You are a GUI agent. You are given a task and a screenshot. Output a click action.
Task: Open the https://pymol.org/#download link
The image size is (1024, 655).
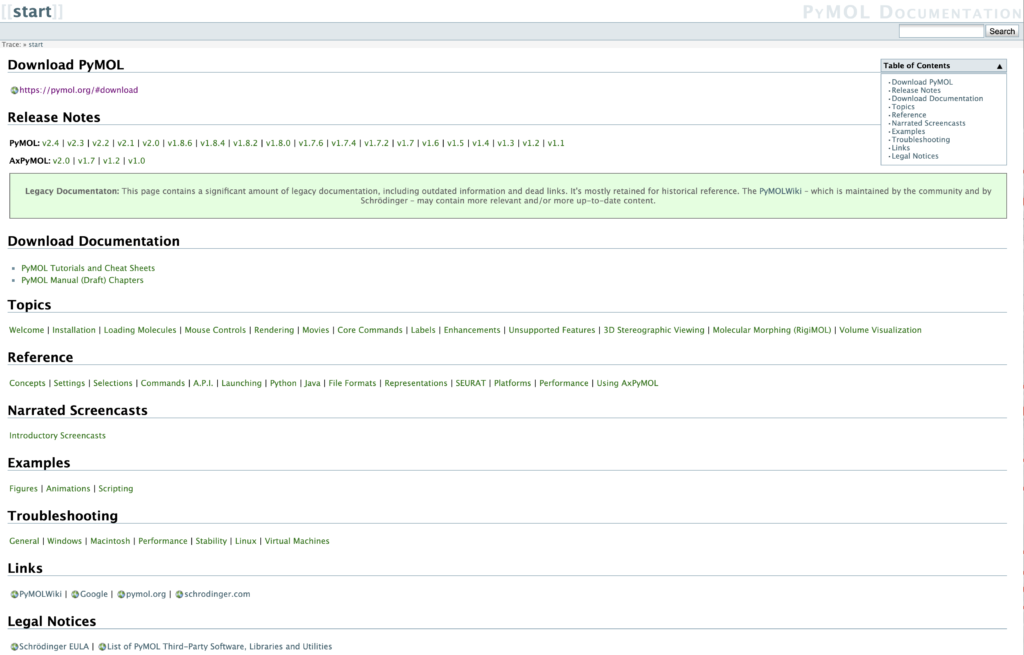click(78, 90)
